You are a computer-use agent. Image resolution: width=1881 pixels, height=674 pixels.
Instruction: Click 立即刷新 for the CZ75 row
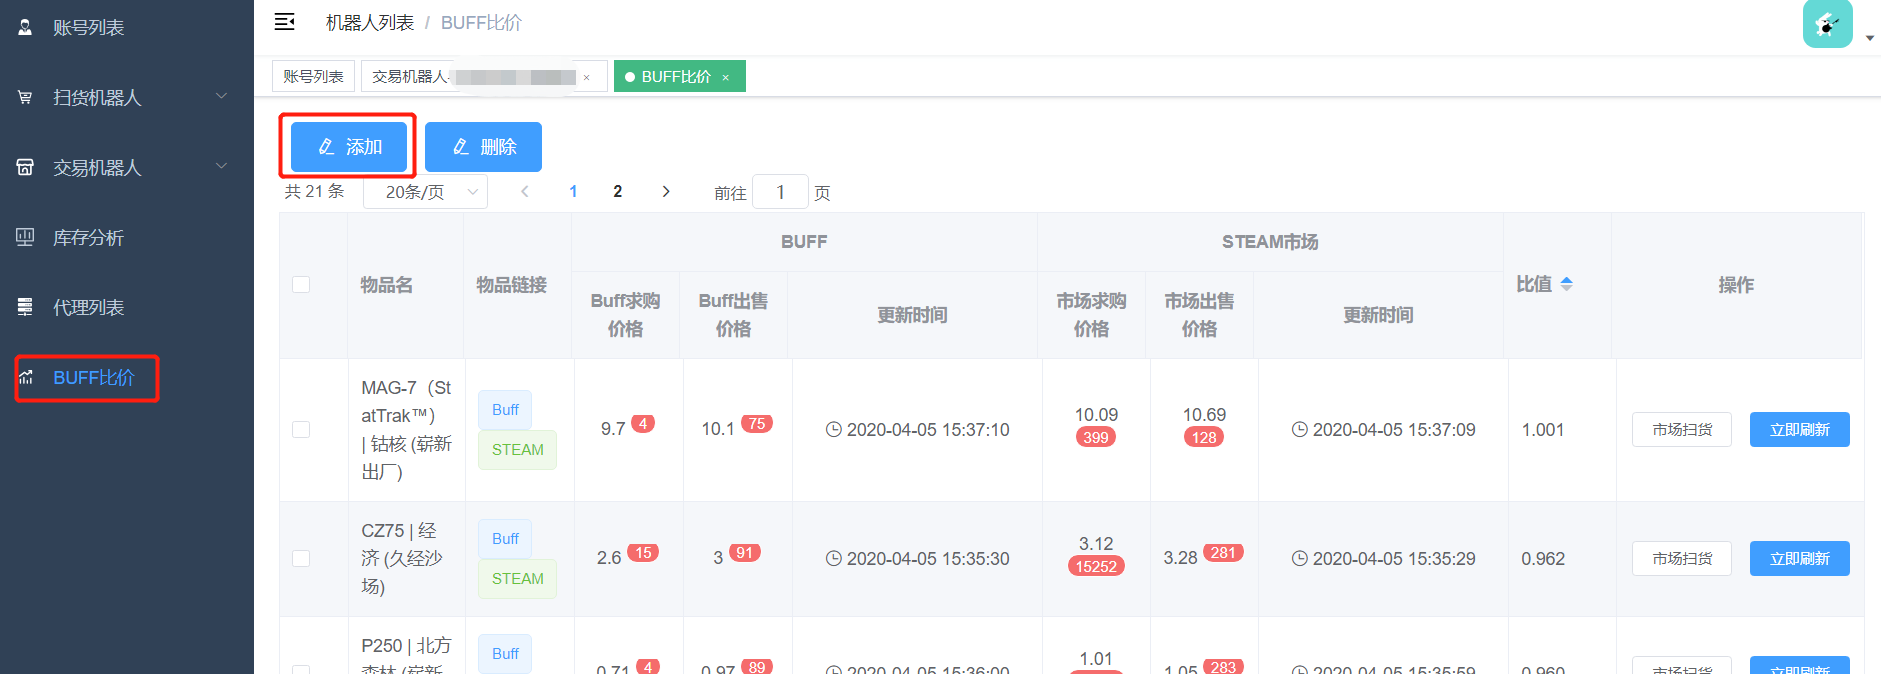click(1799, 558)
